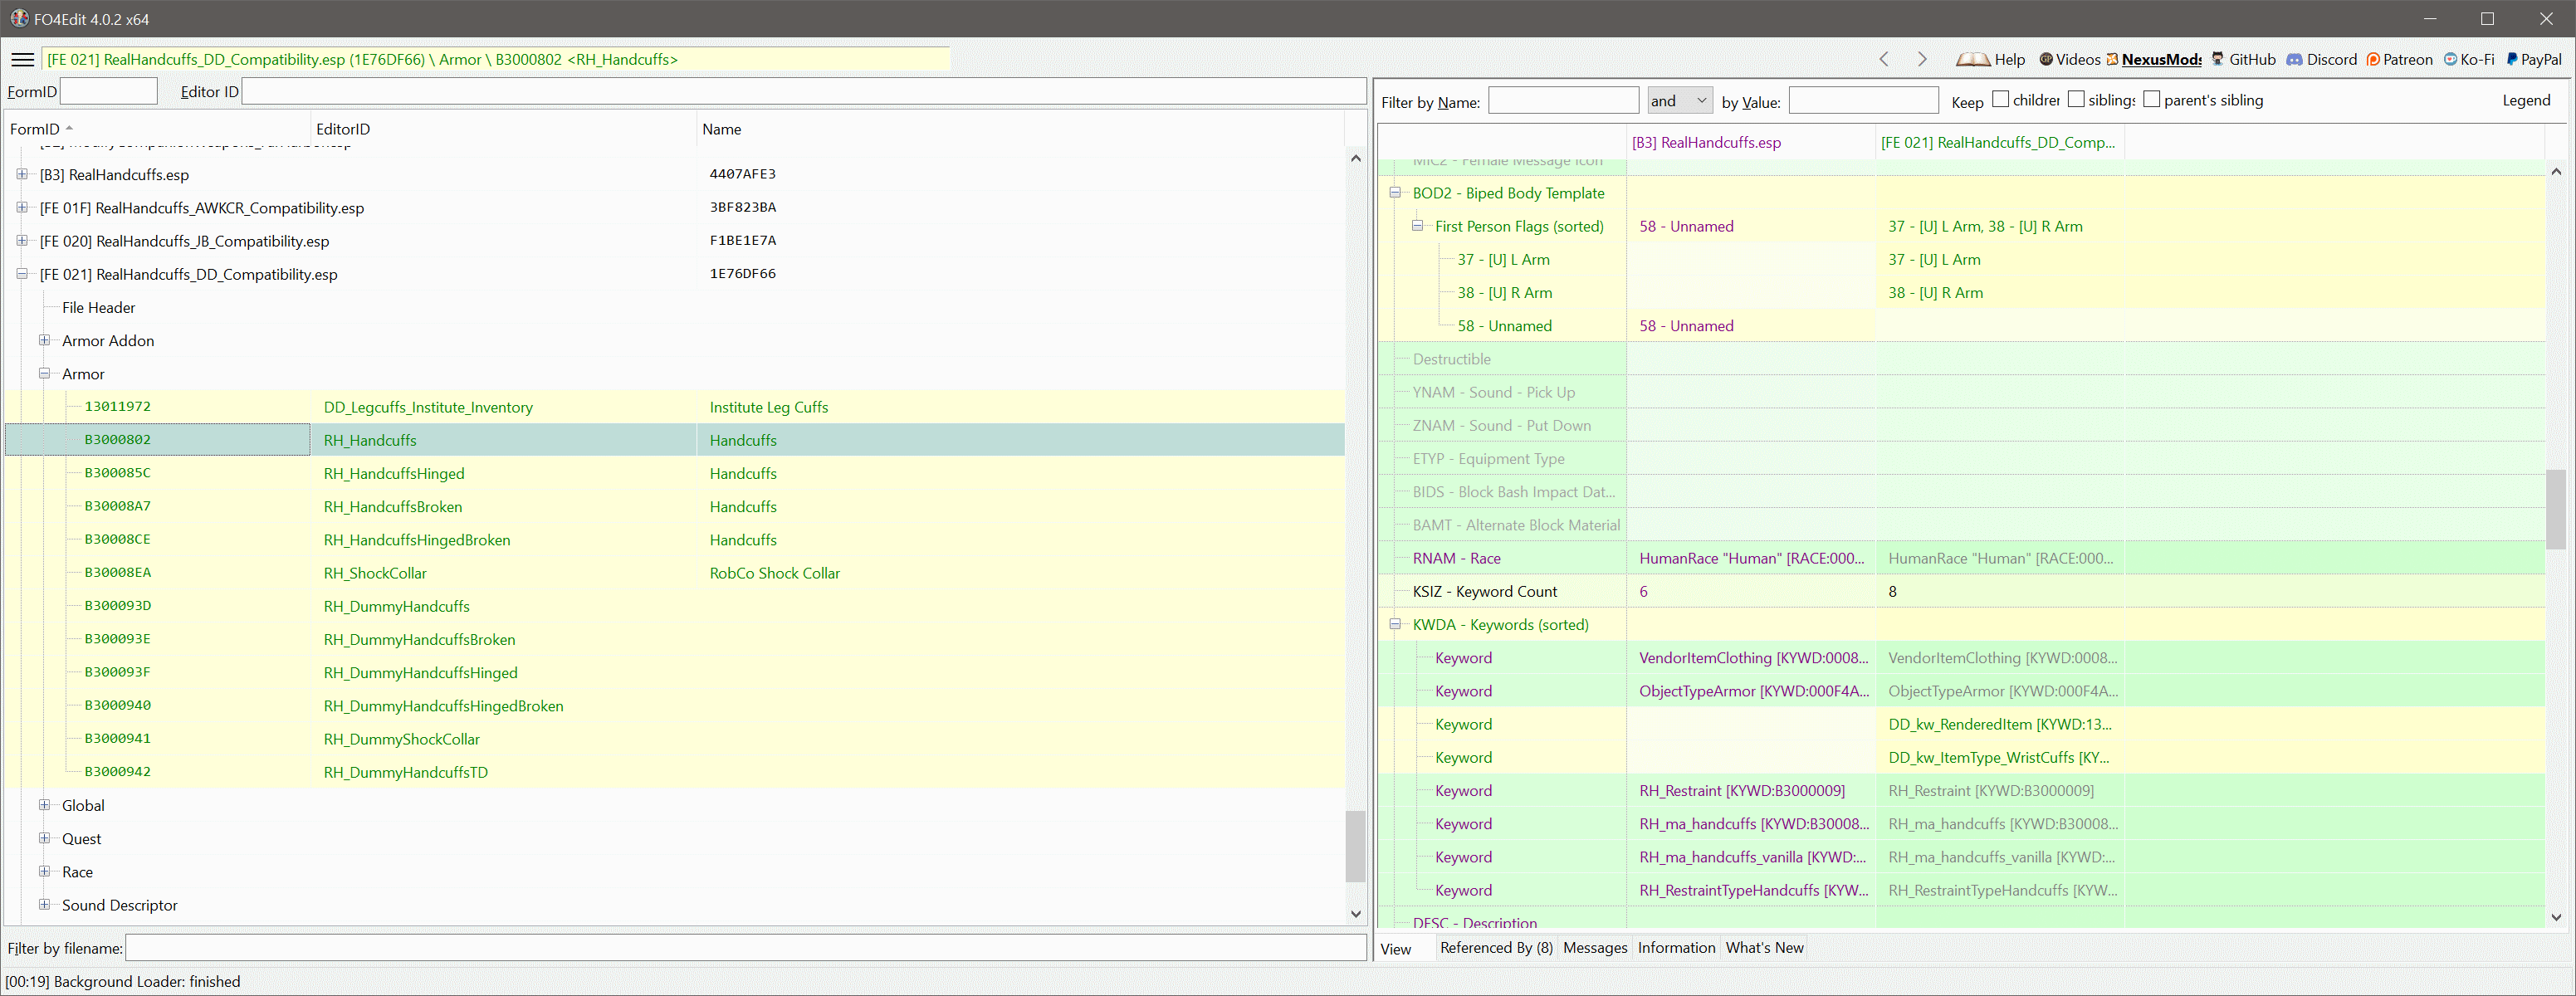Screen dimensions: 2576x996
Task: Click the left record list vertical scrollbar thumb
Action: (1355, 846)
